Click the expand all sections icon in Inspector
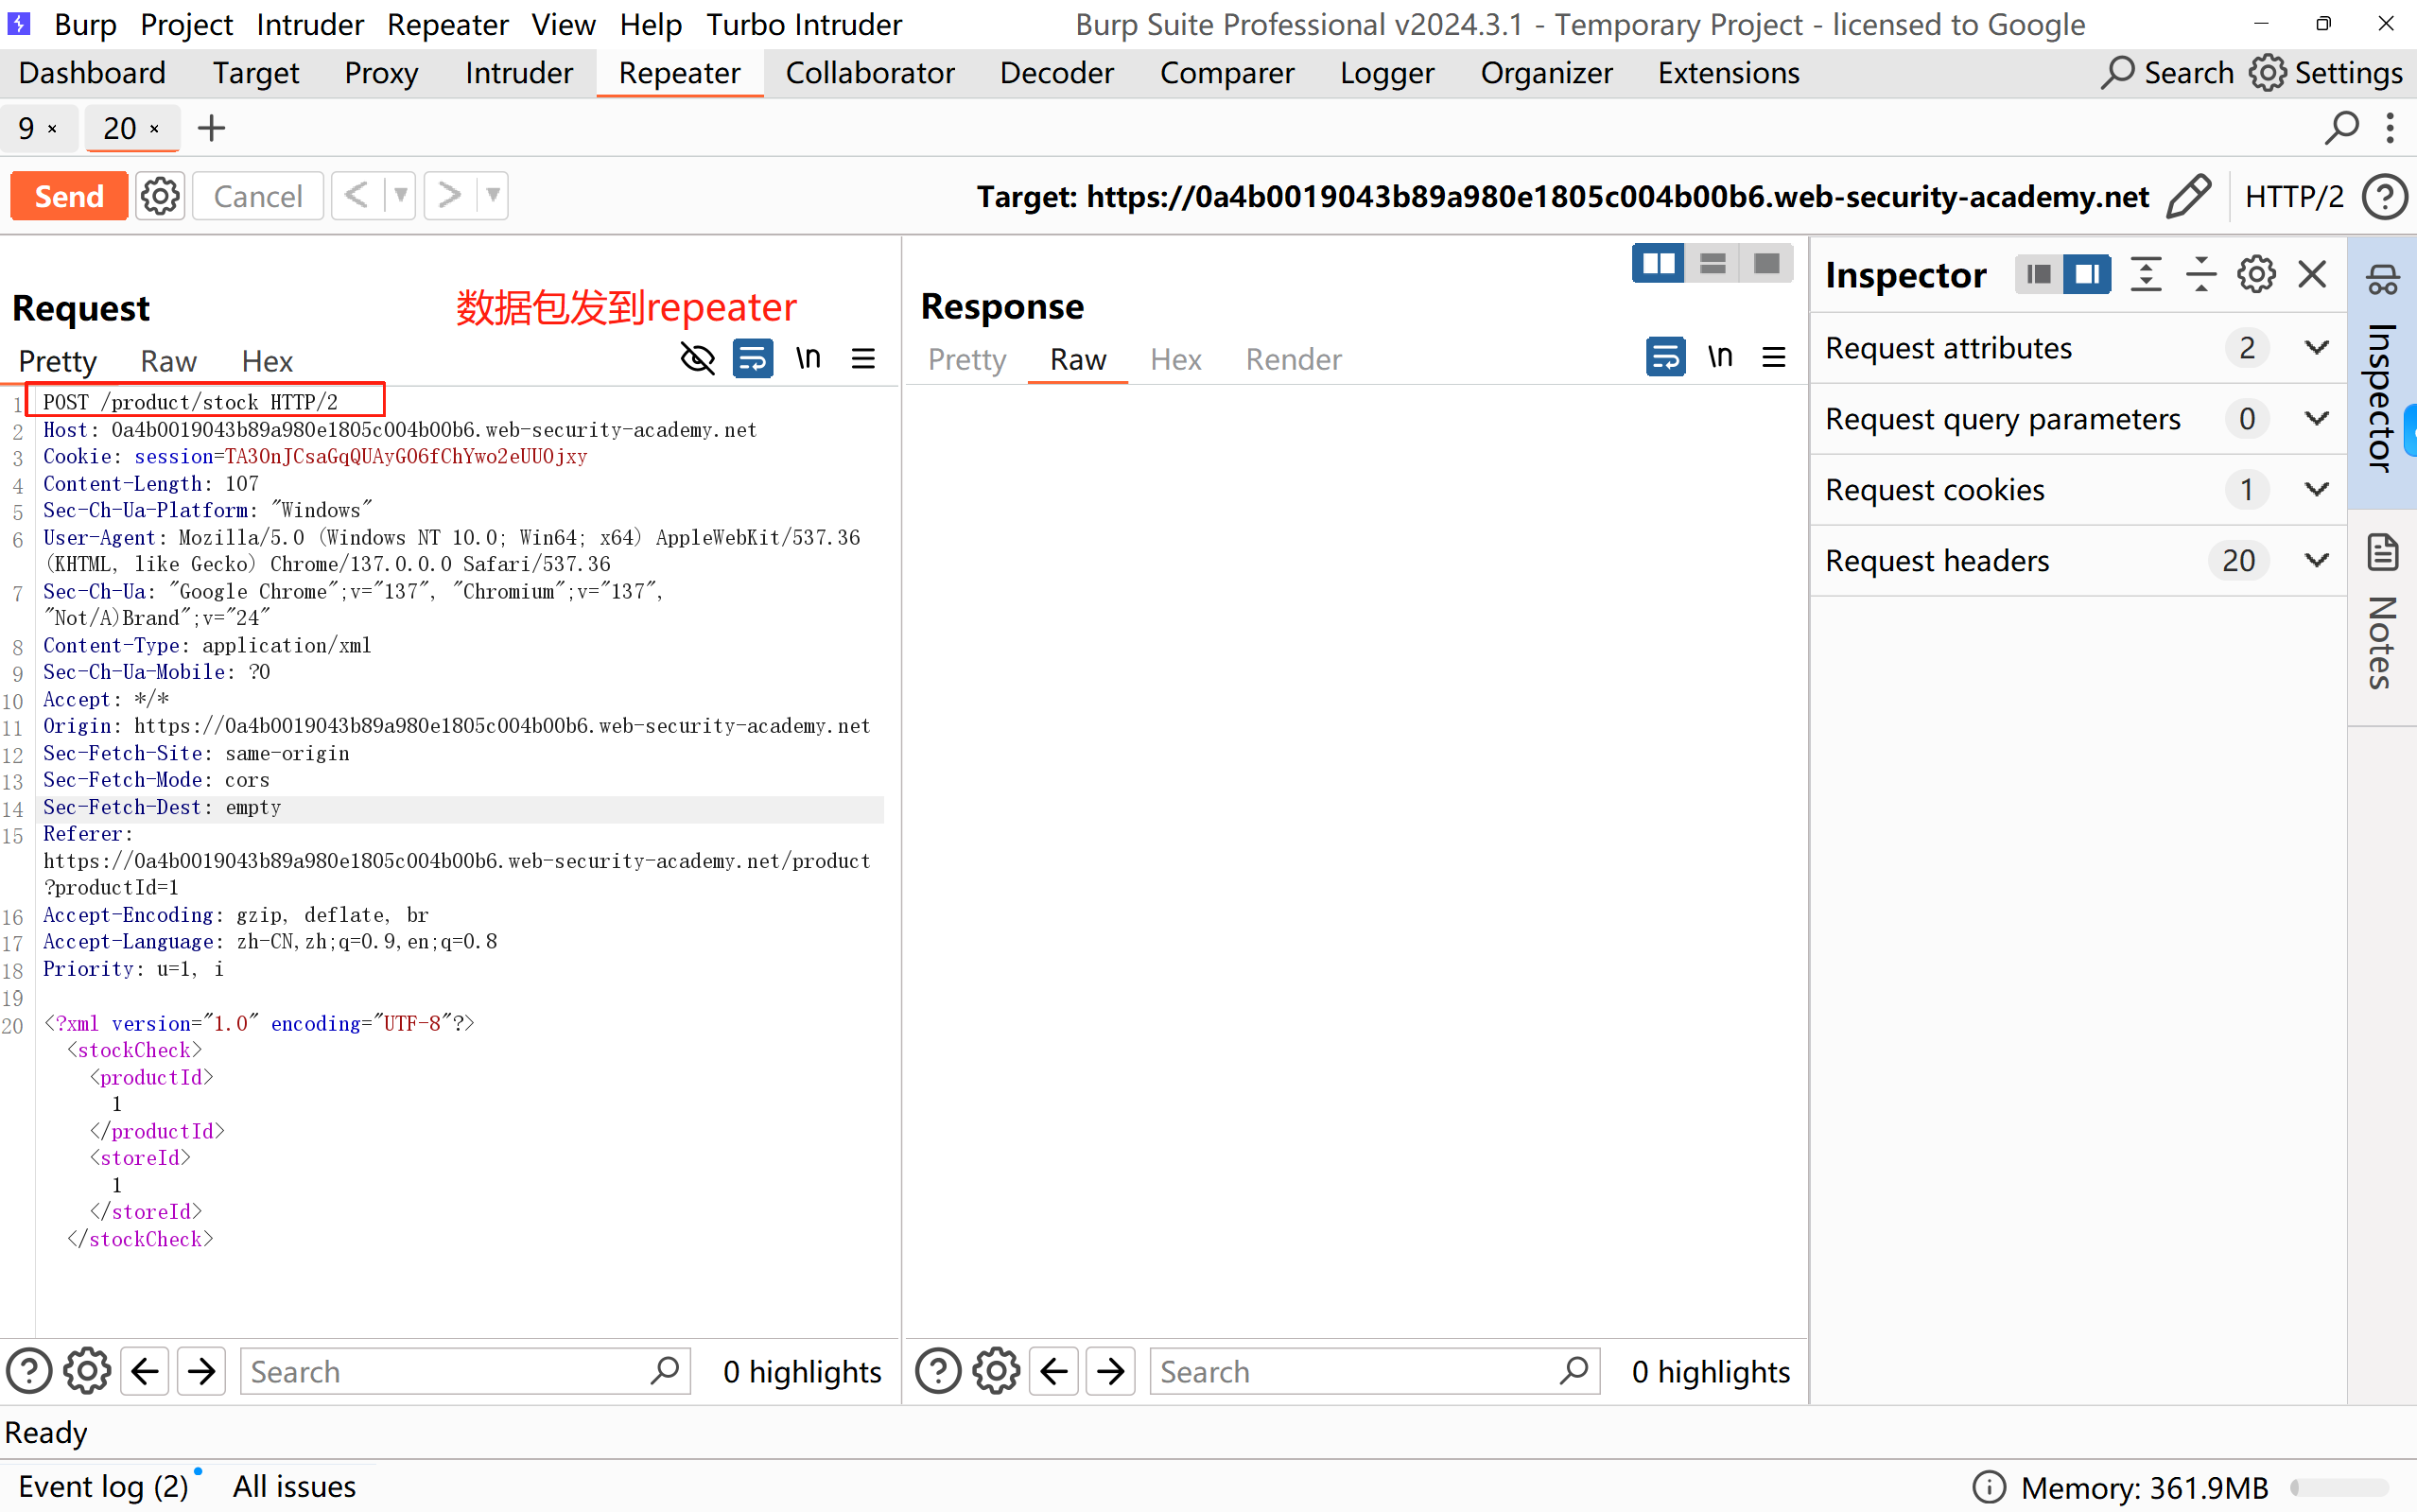The height and width of the screenshot is (1512, 2417). tap(2146, 274)
